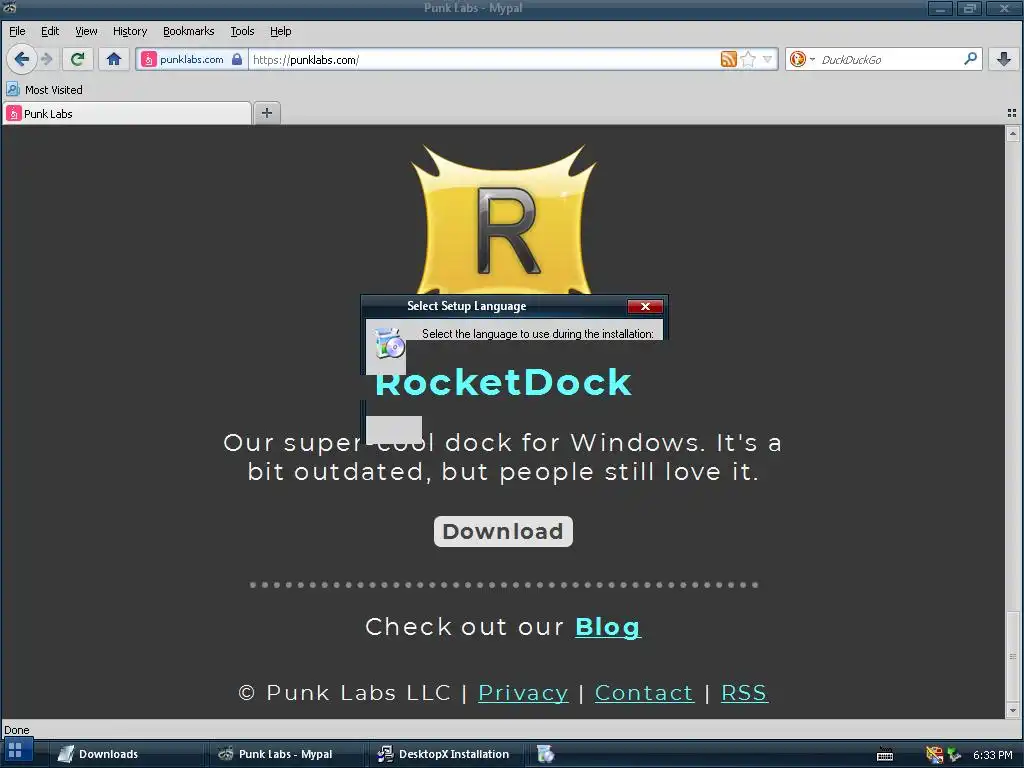This screenshot has height=768, width=1024.
Task: Click the RocketDock yellow logo image
Action: pos(504,219)
